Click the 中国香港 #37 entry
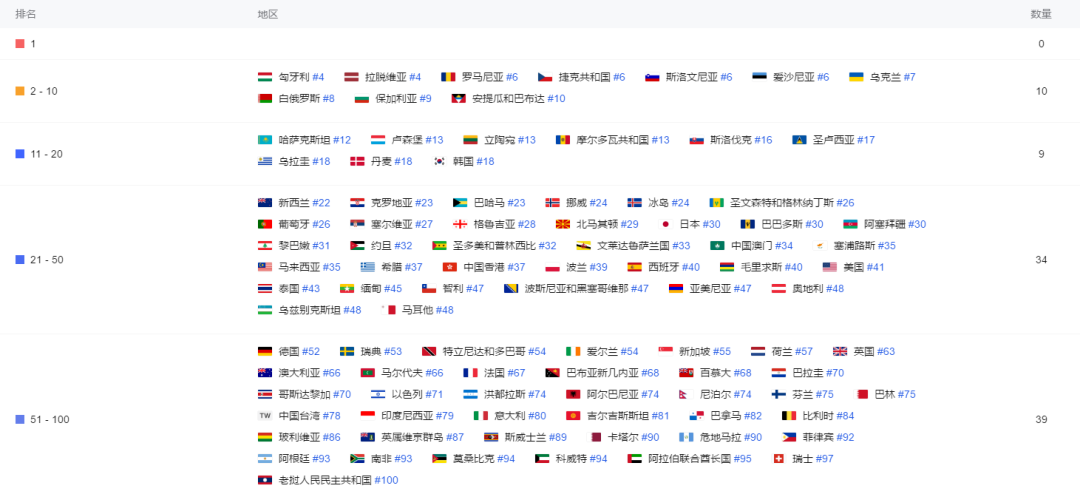The width and height of the screenshot is (1080, 497). coord(484,267)
